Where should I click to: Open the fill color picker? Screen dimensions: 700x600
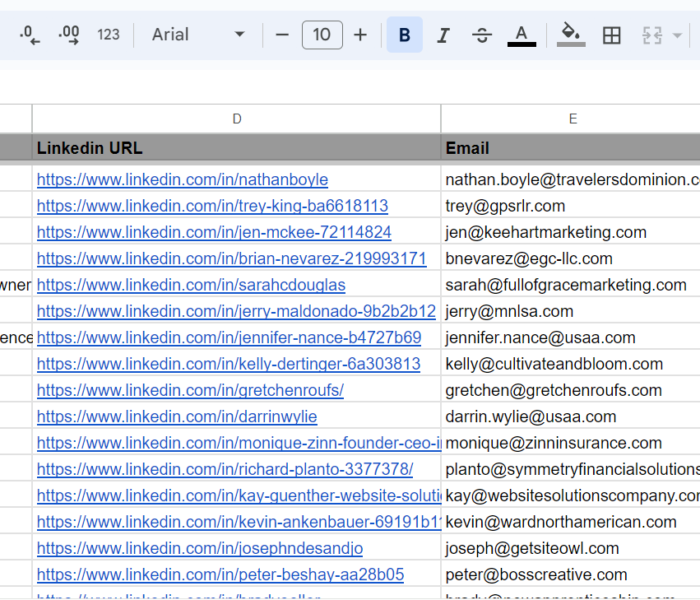coord(571,35)
